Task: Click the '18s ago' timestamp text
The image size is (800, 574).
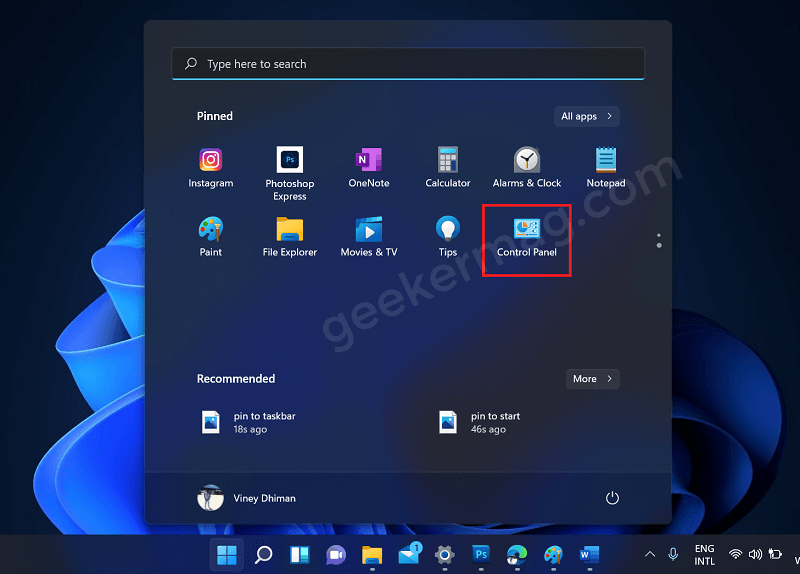Action: [x=250, y=430]
